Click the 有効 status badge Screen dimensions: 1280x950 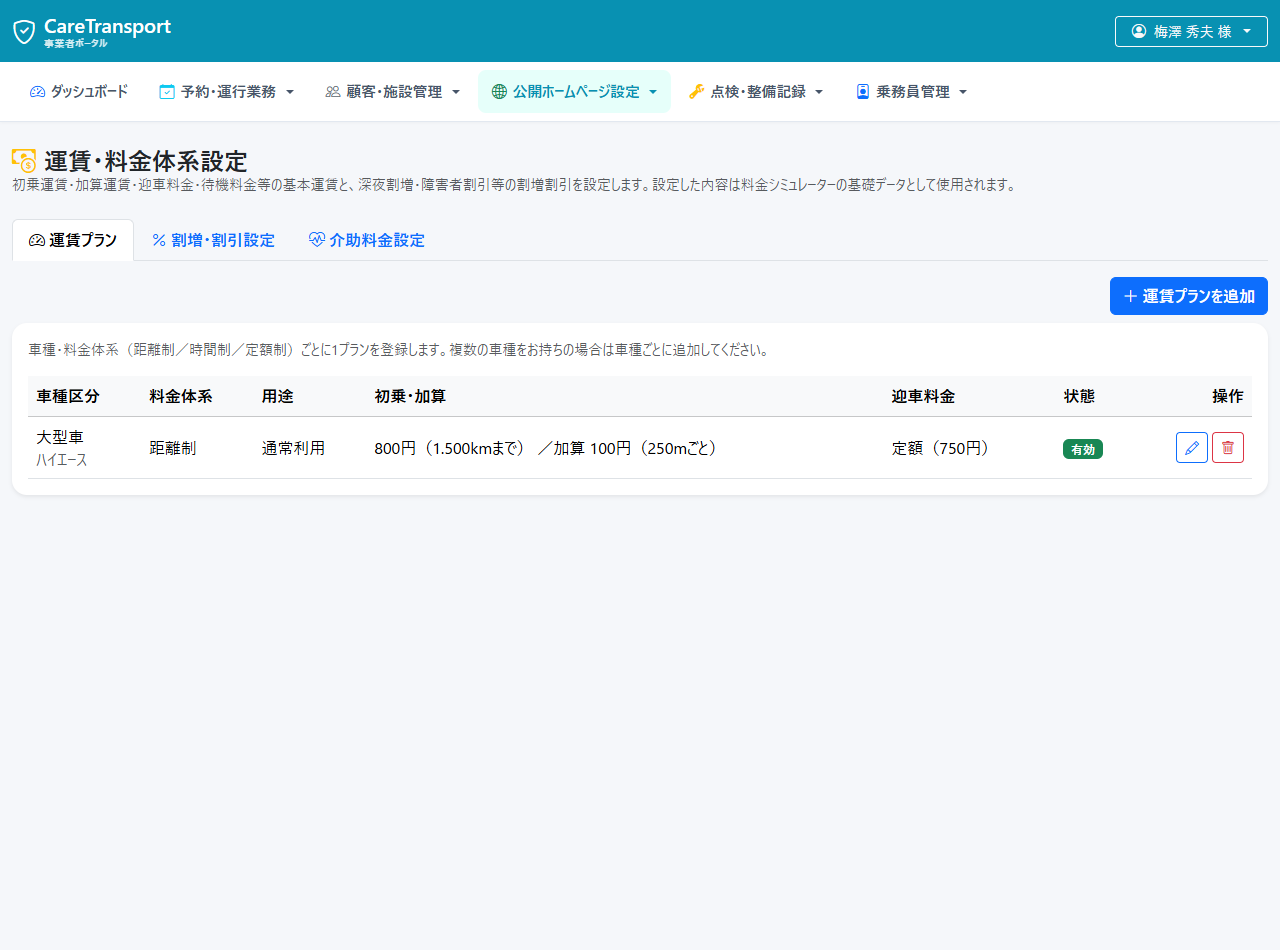point(1083,449)
